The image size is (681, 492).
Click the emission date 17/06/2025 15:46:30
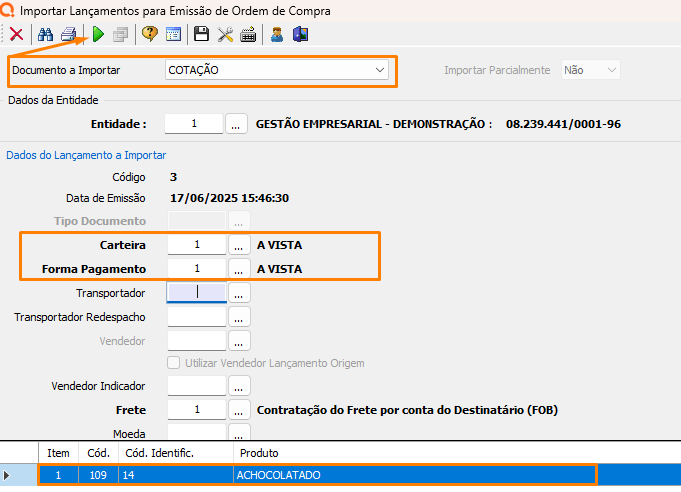click(x=229, y=198)
